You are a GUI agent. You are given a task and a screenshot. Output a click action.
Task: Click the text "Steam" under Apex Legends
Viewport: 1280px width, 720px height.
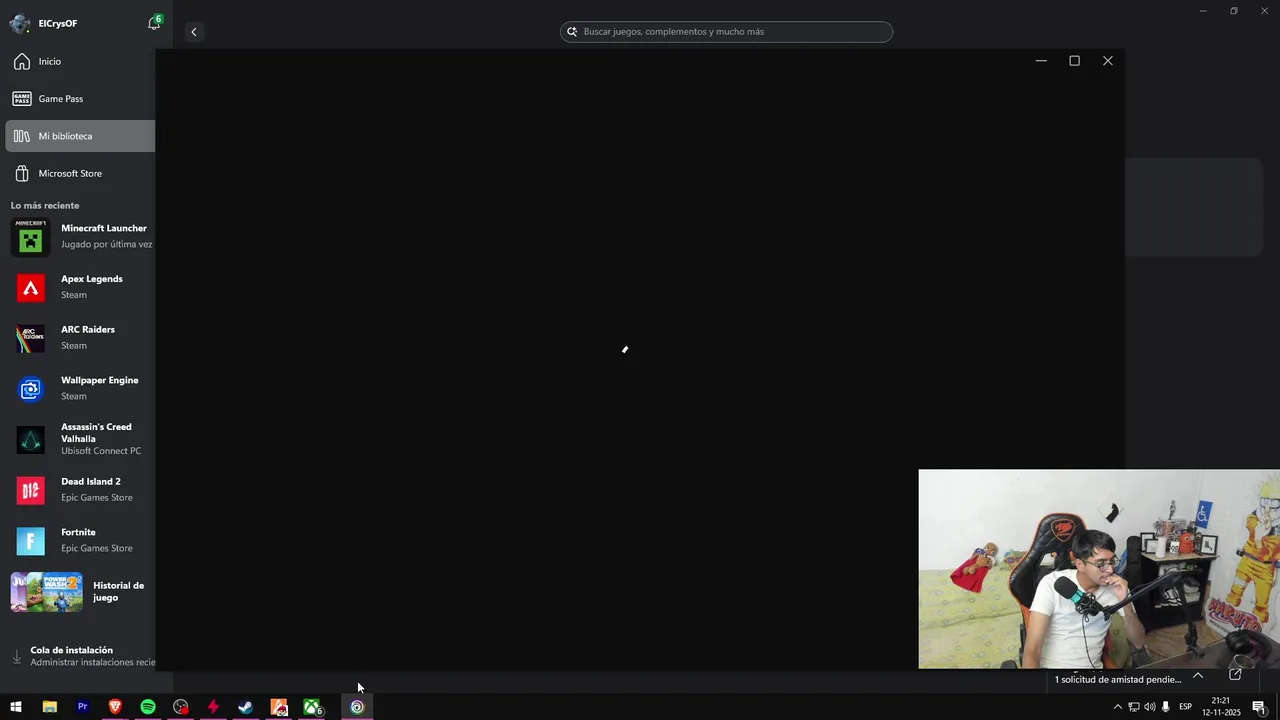[x=74, y=295]
